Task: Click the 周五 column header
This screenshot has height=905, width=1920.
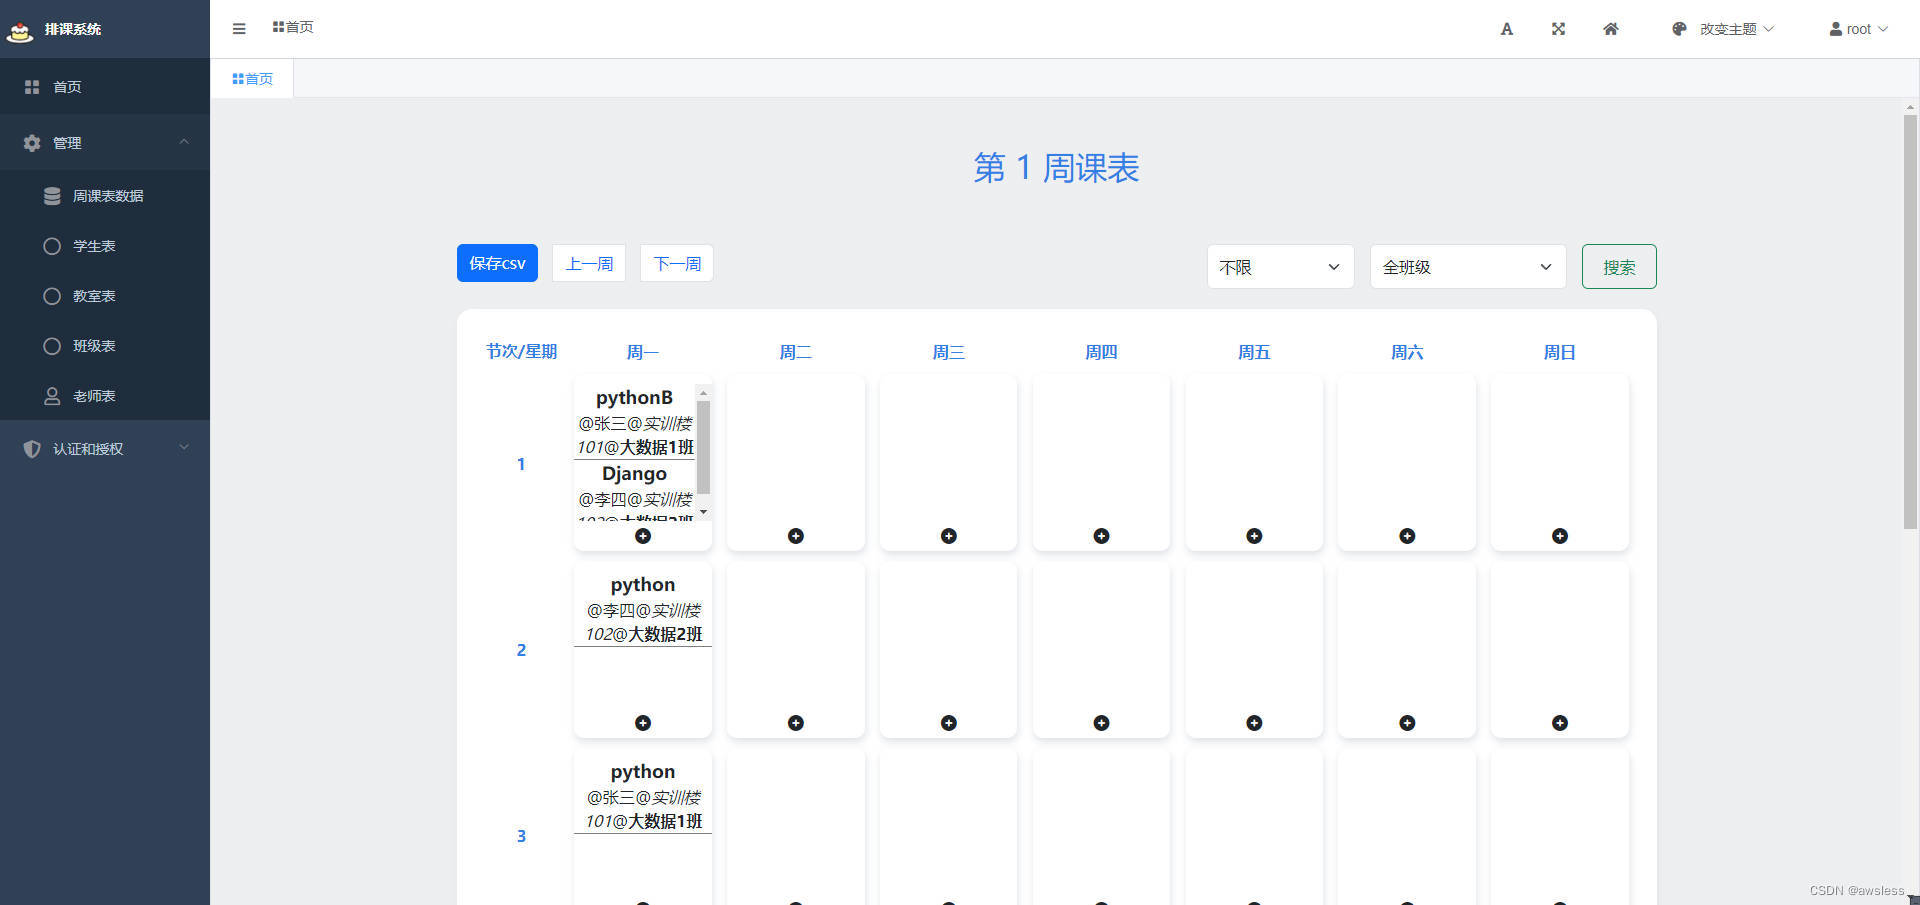Action: coord(1254,352)
